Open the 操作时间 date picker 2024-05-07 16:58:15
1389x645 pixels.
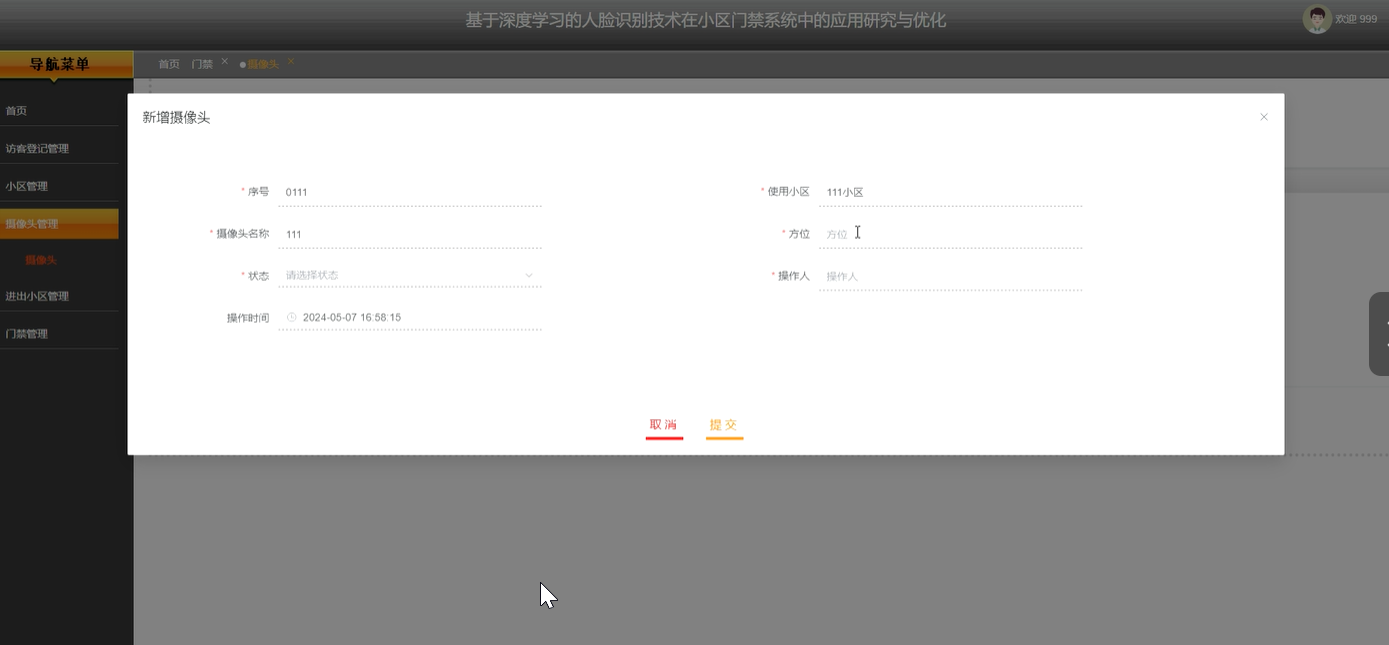[410, 317]
